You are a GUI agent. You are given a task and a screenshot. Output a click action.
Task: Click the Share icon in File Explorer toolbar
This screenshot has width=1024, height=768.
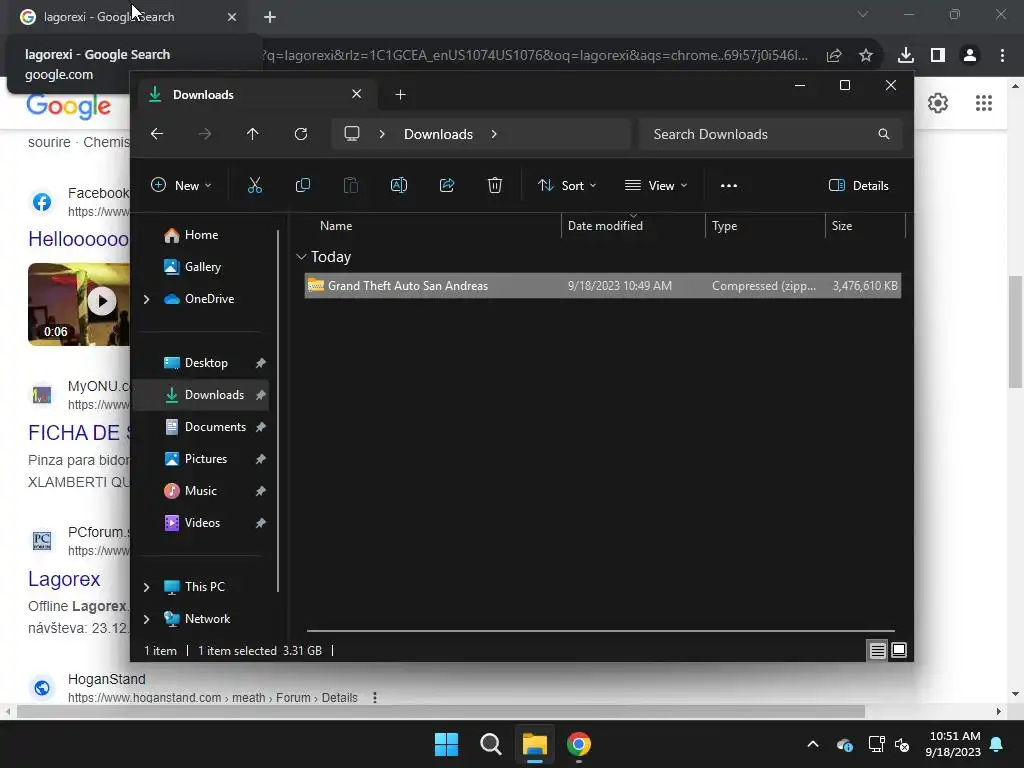coord(447,185)
